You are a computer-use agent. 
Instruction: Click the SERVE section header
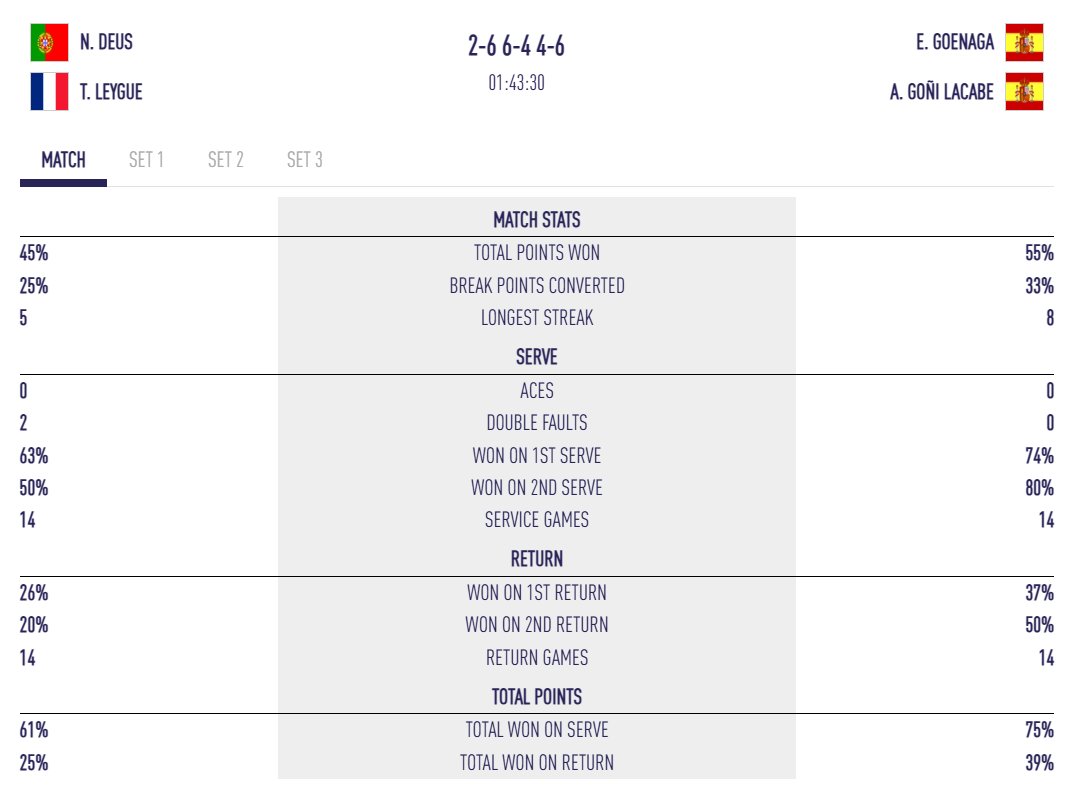coord(536,357)
